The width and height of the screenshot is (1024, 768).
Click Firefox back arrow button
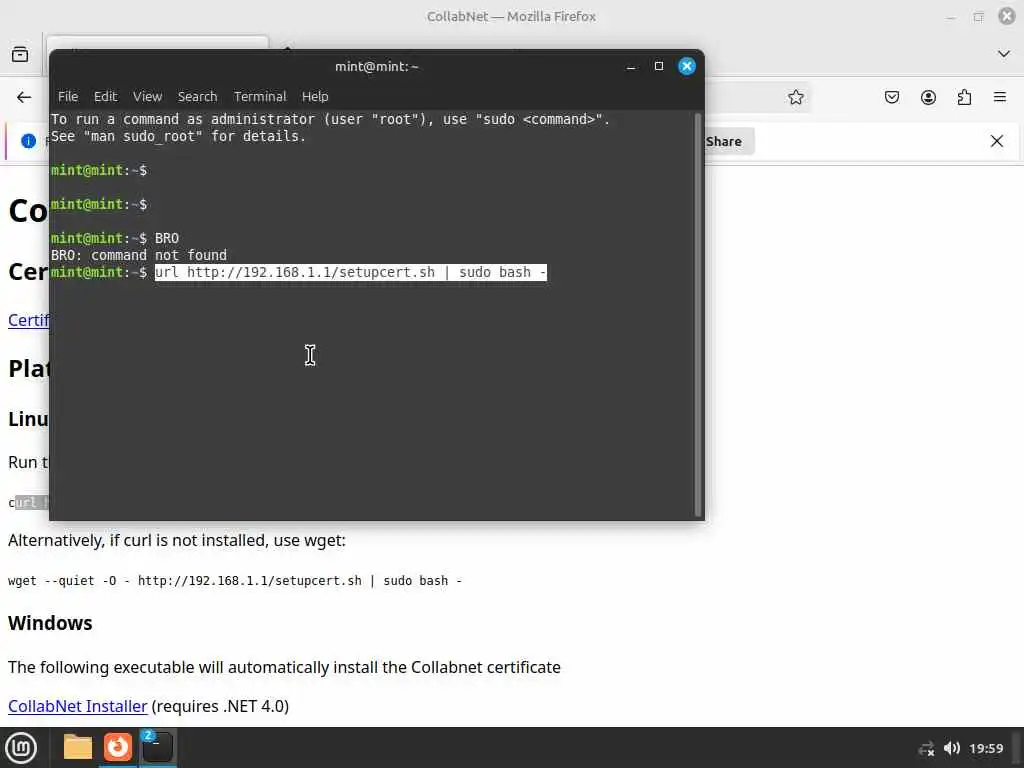[x=24, y=97]
